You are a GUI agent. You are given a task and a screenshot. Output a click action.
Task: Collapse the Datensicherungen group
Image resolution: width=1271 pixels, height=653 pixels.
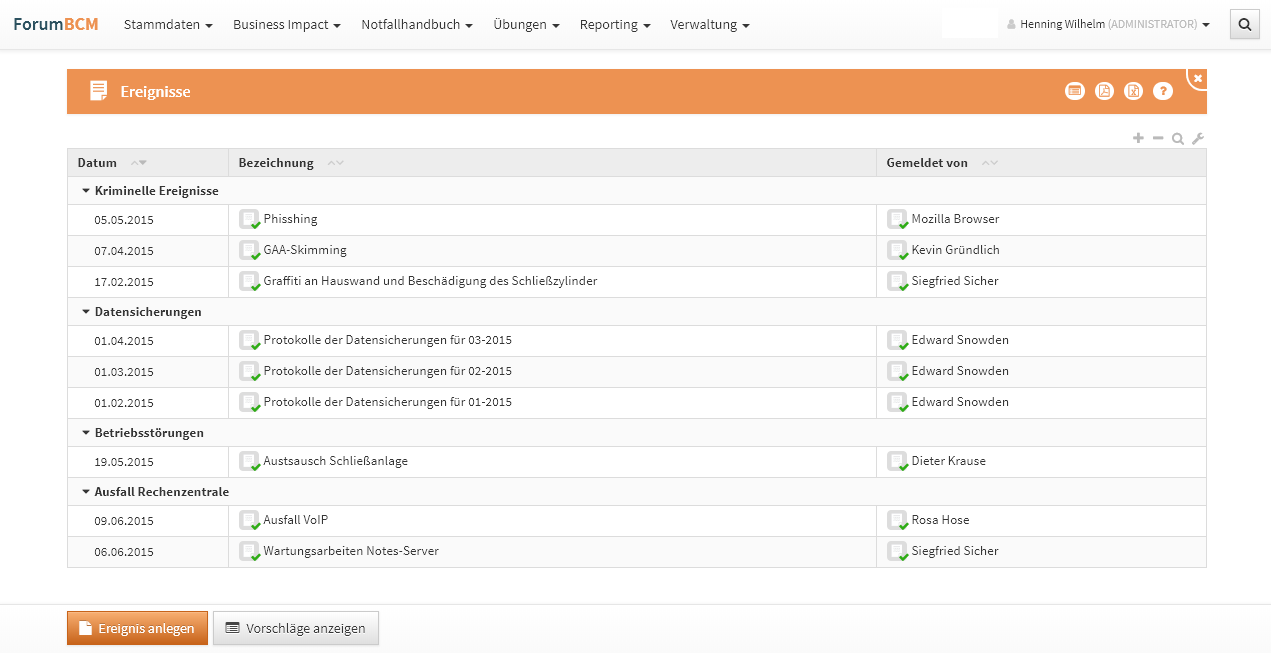[86, 312]
